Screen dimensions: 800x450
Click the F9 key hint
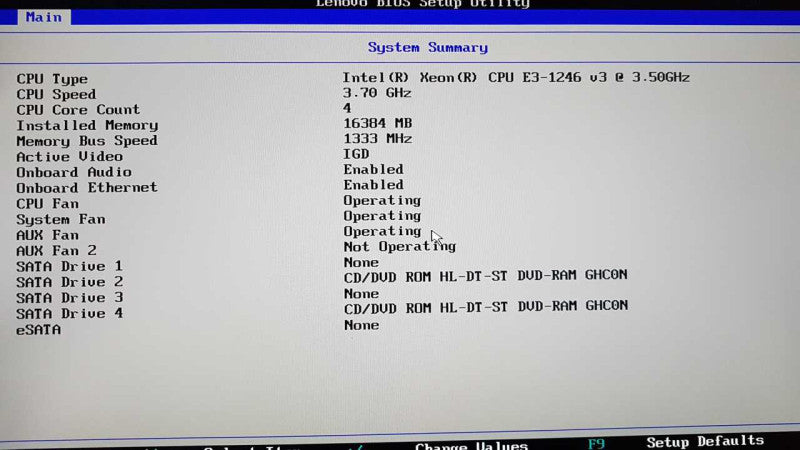coord(596,444)
